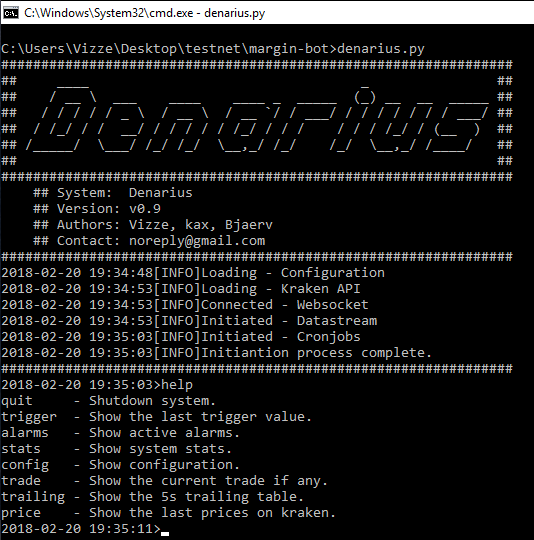Click the 'trigger' command in help list
This screenshot has height=540, width=534.
[x=29, y=417]
